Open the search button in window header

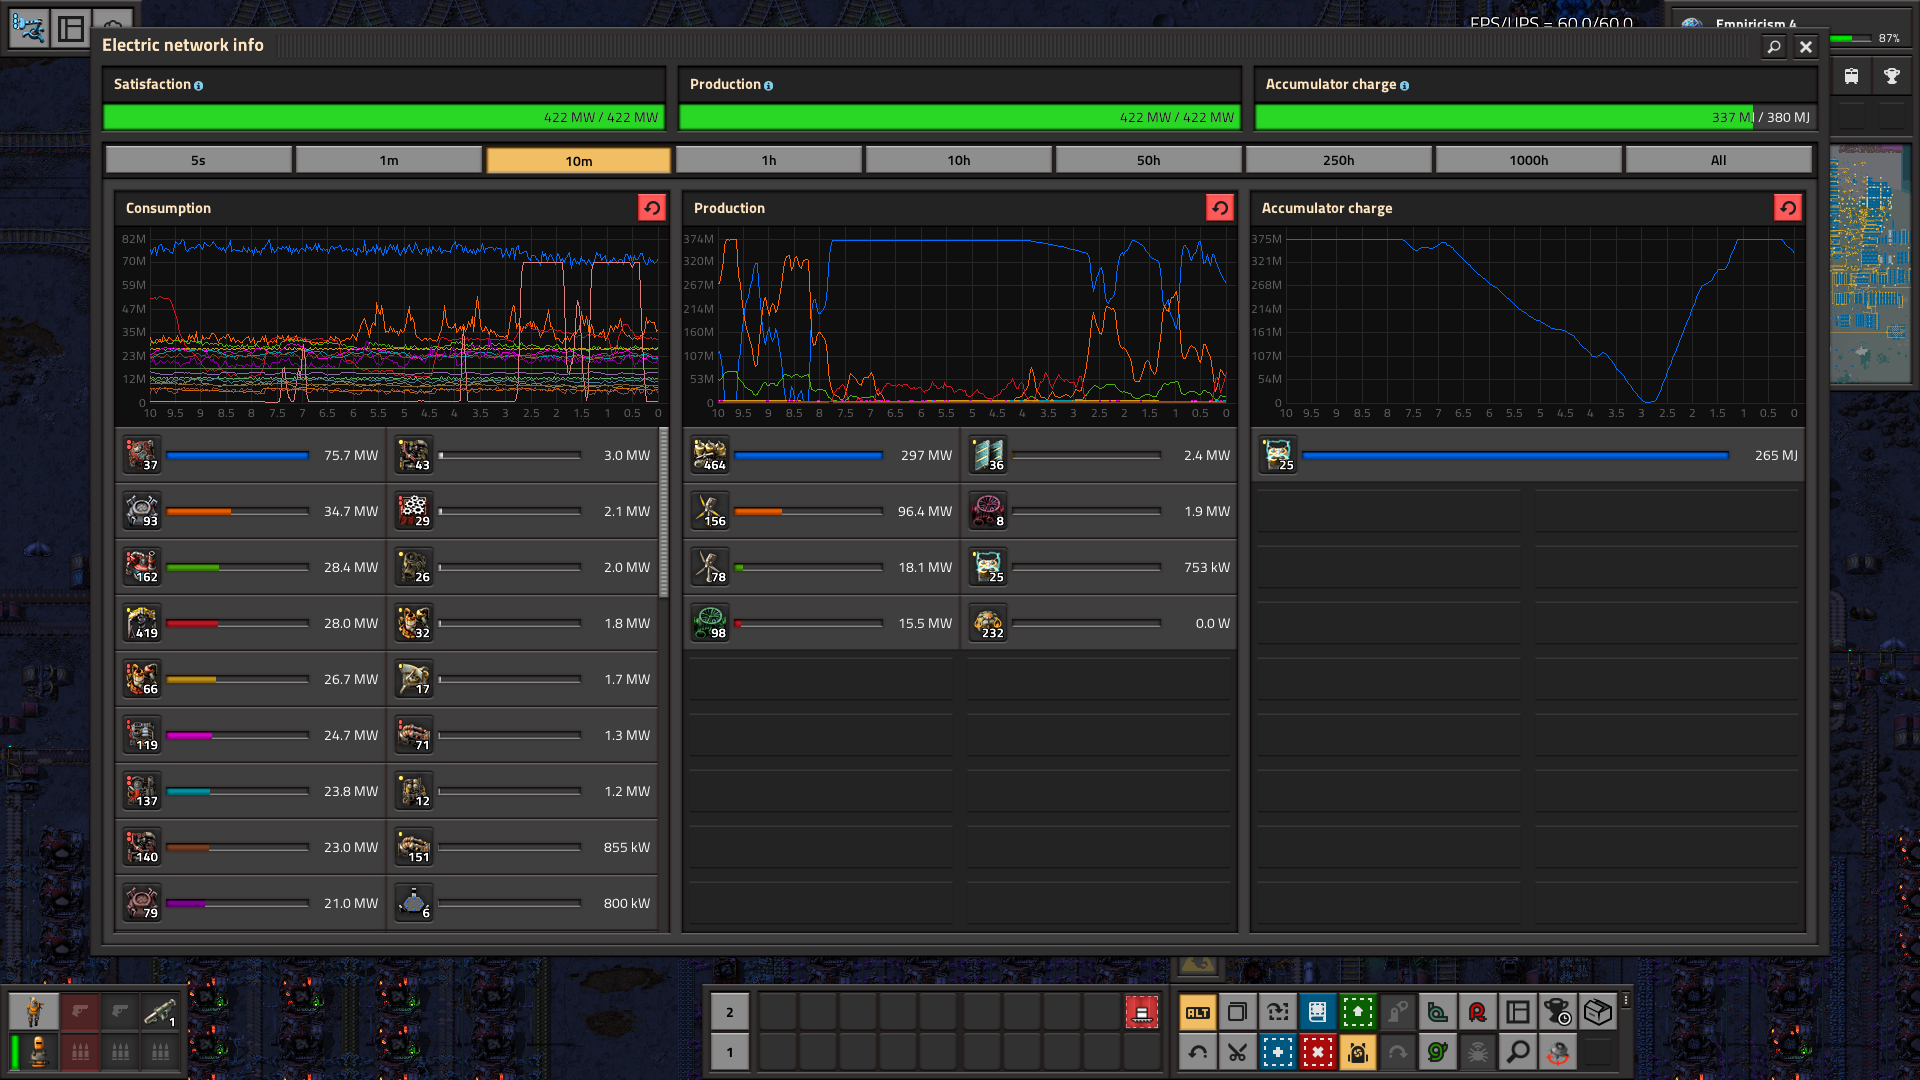(1773, 46)
